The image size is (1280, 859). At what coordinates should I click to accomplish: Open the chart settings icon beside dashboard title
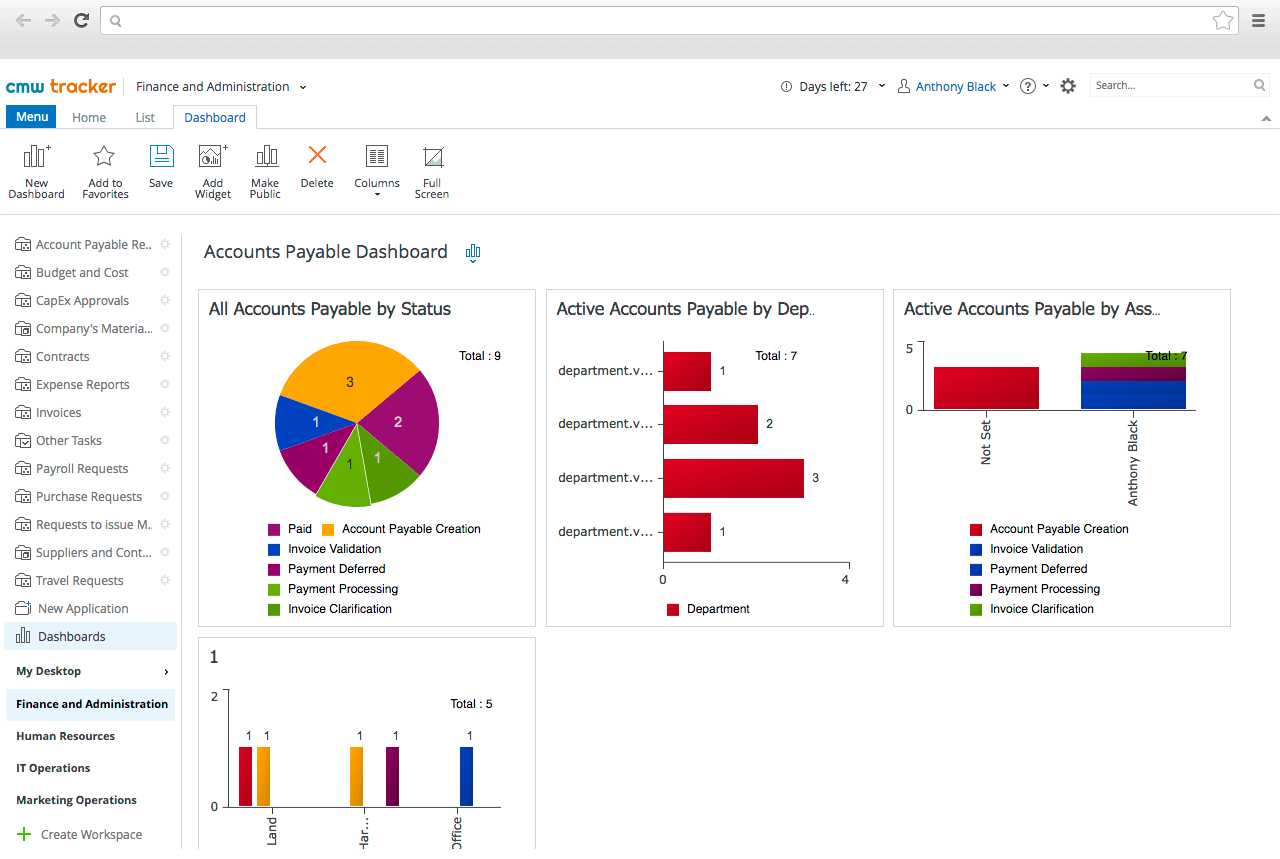(472, 252)
